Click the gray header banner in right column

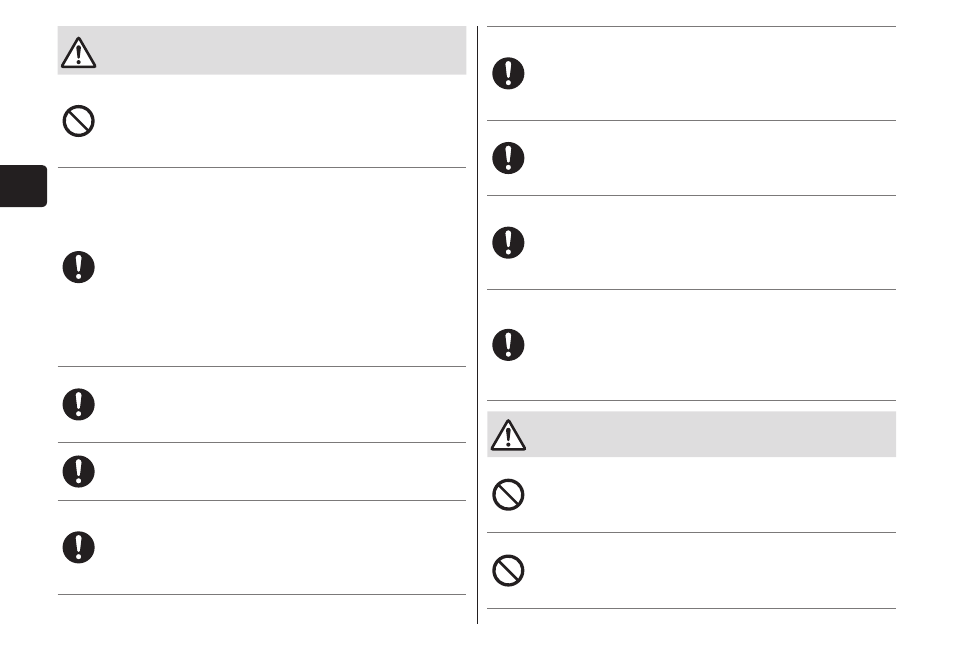(691, 434)
